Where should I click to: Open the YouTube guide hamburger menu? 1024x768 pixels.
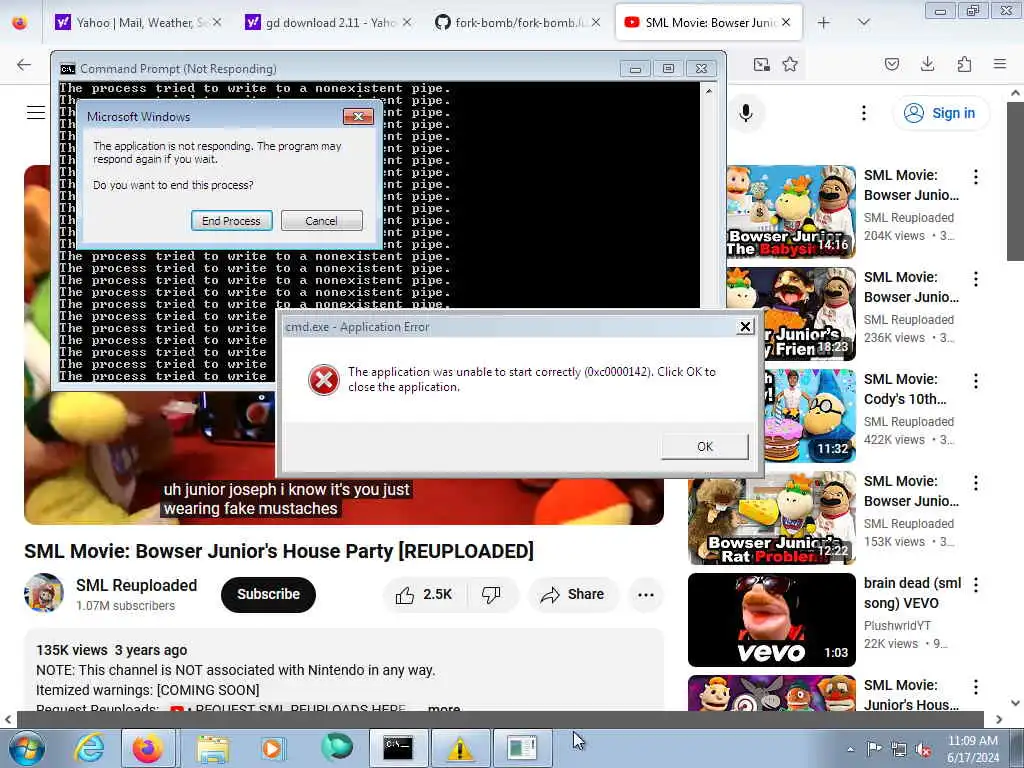(x=36, y=112)
